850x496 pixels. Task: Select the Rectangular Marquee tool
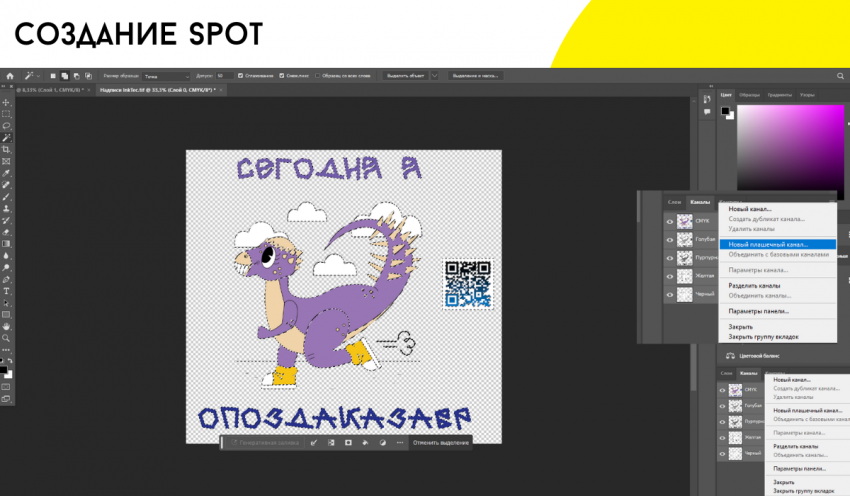(6, 114)
